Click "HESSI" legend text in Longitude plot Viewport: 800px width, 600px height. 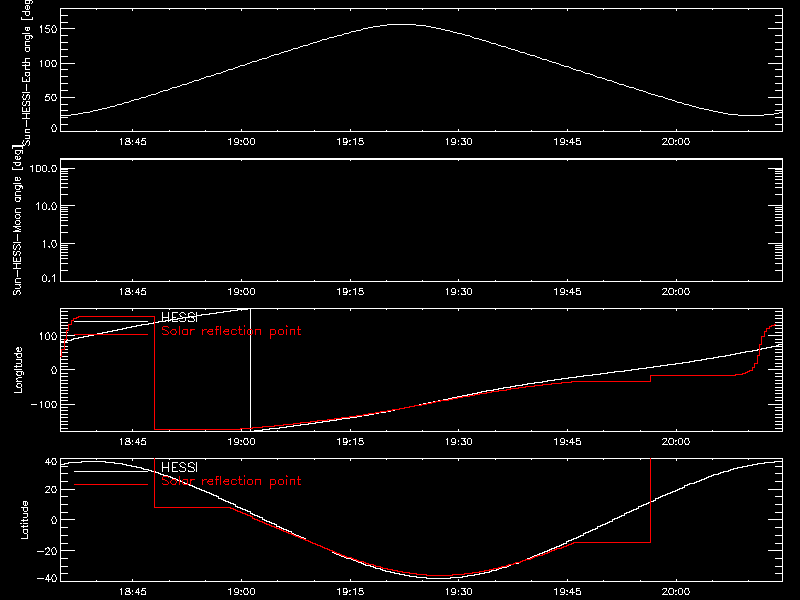tap(179, 317)
